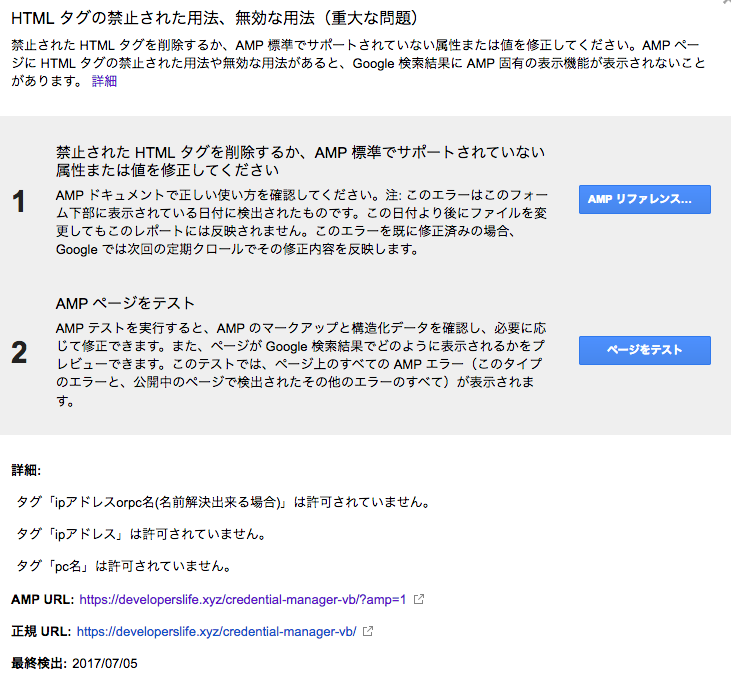The image size is (731, 682).
Task: Open external-link icon beside the AMP URL
Action: click(419, 600)
